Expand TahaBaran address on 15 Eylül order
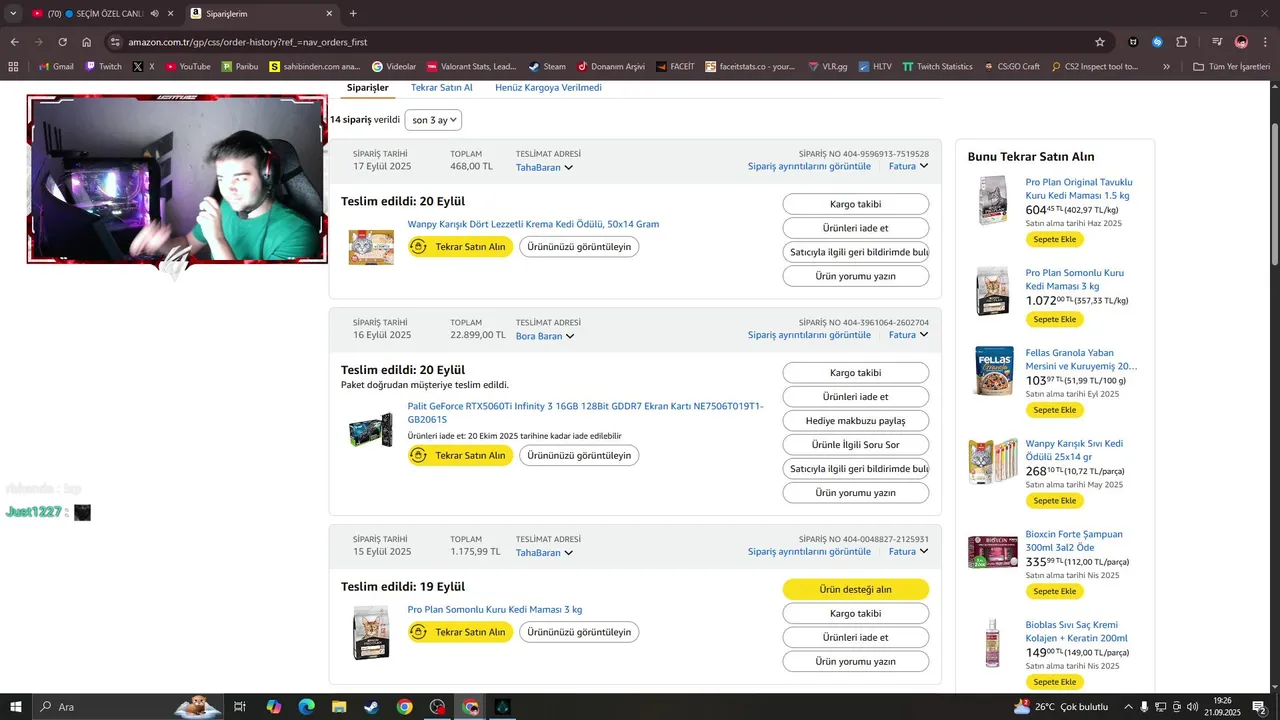This screenshot has height=720, width=1280. tap(544, 552)
